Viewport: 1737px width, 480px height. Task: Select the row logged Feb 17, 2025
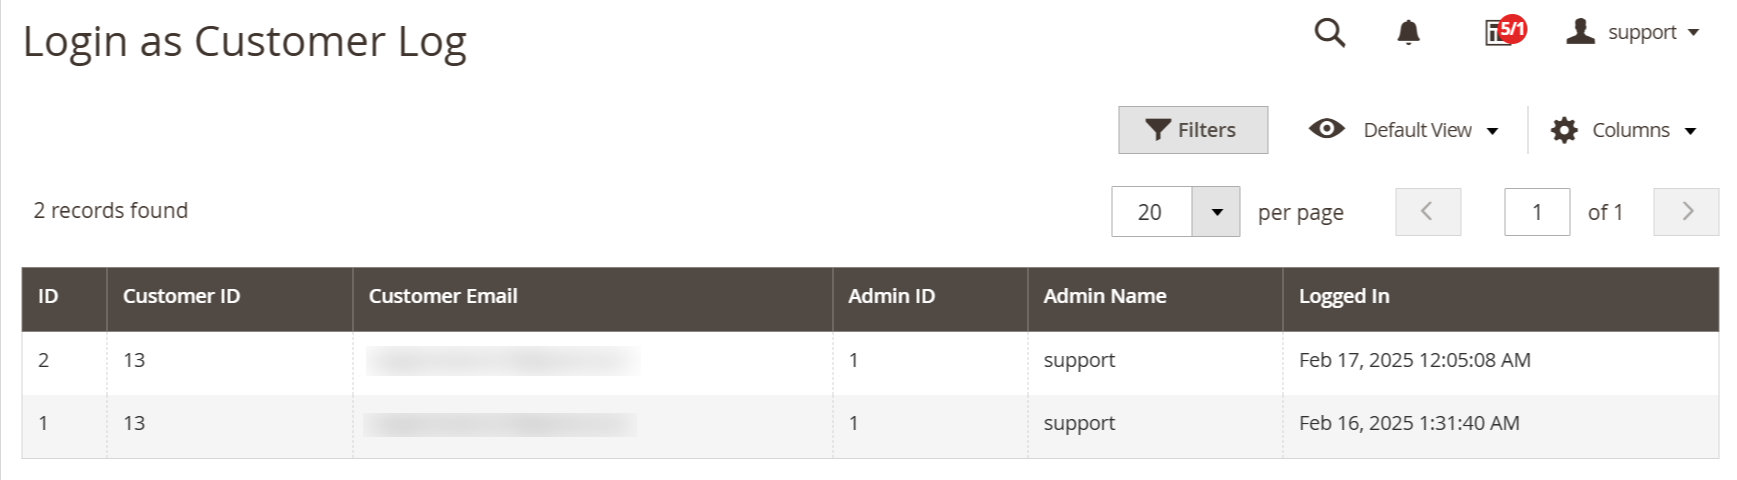870,362
